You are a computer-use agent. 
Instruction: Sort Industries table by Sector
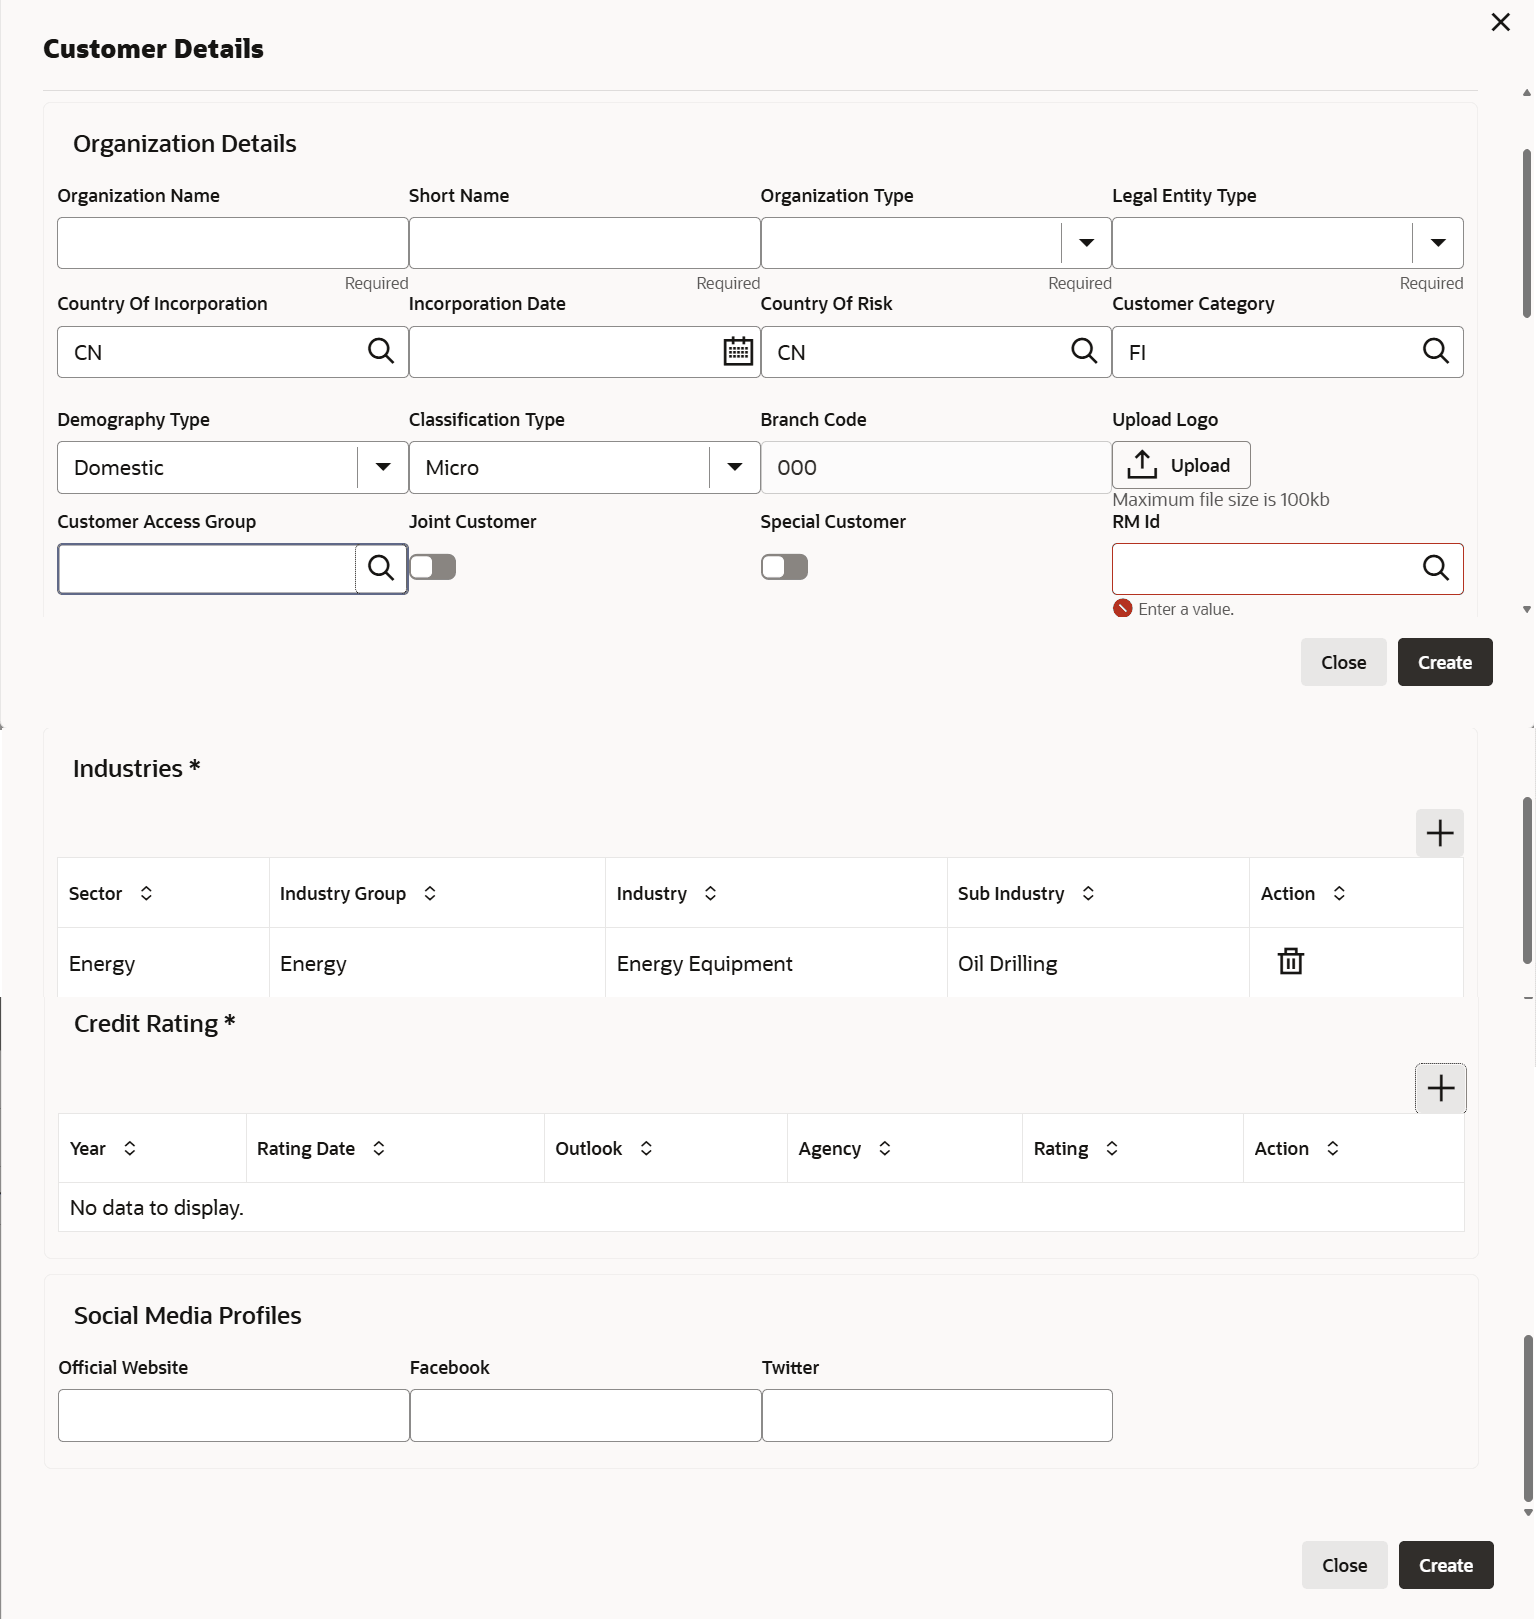tap(146, 893)
